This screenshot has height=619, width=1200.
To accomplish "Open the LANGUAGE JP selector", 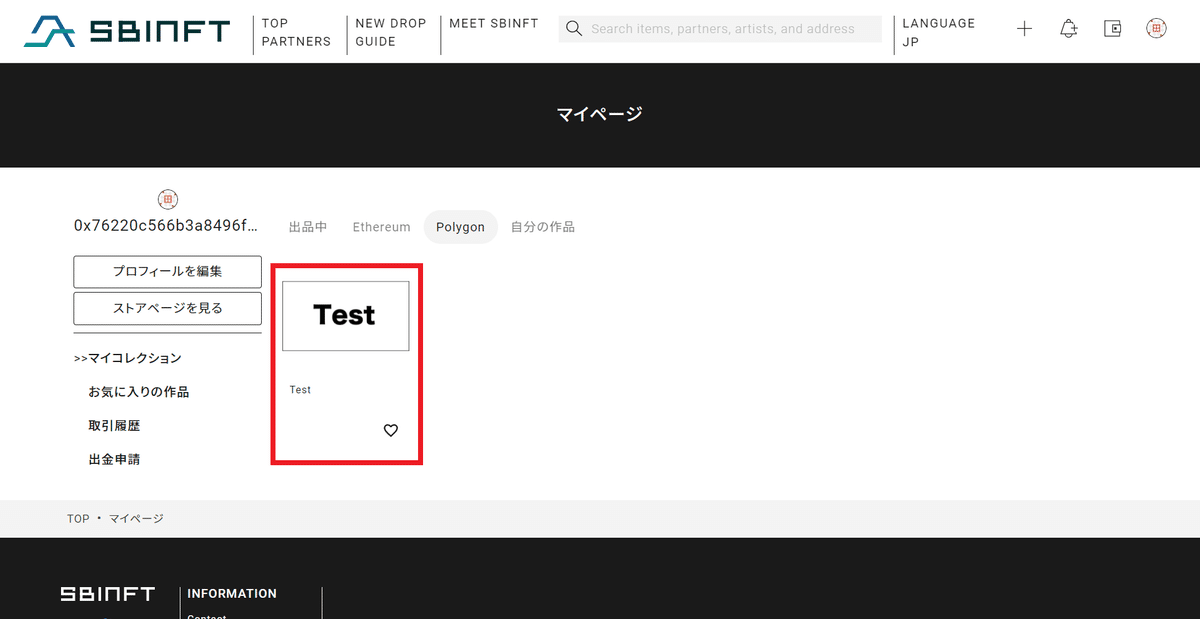I will 939,32.
